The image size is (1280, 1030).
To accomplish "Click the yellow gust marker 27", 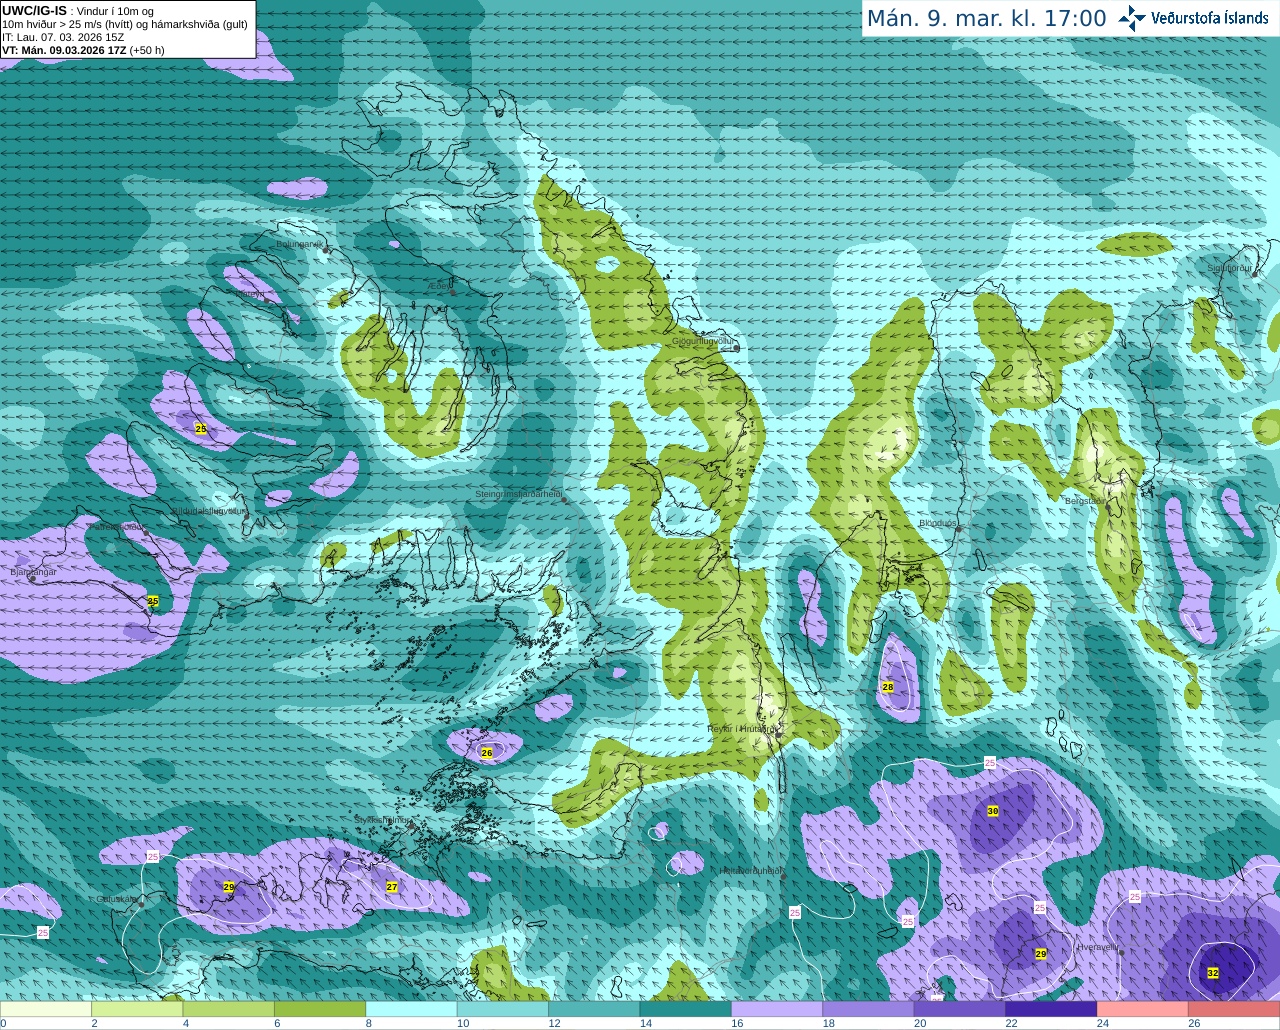I will coord(392,887).
